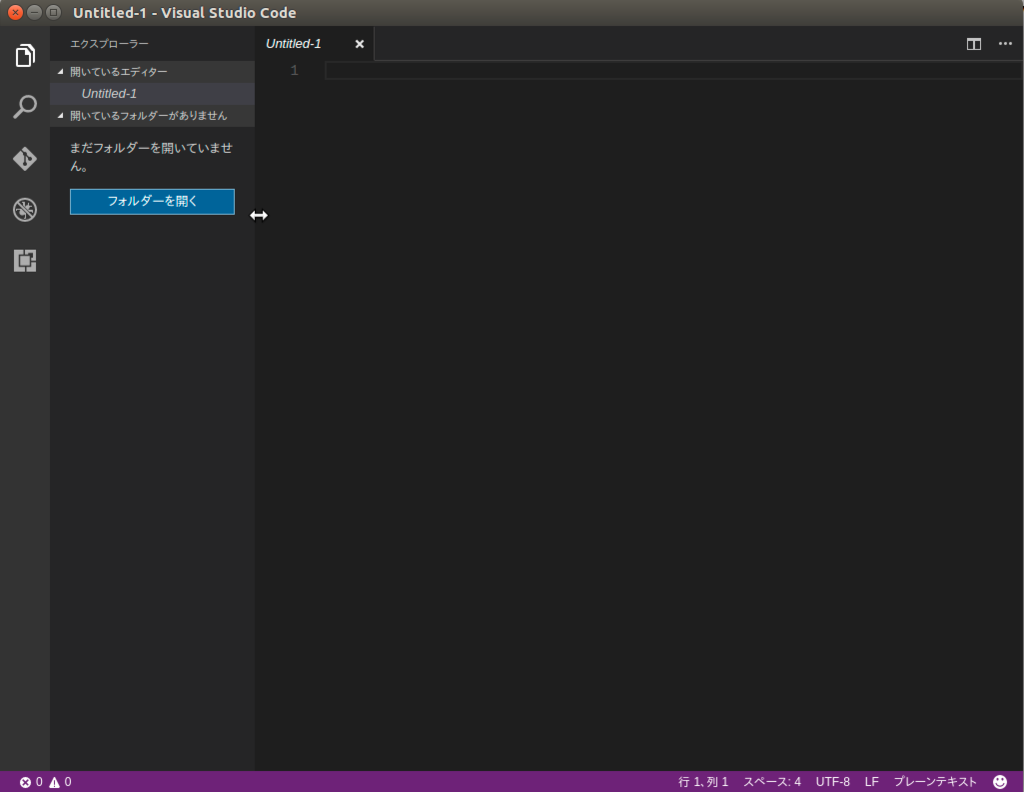
Task: Click the feedback smiley icon
Action: click(x=1000, y=782)
